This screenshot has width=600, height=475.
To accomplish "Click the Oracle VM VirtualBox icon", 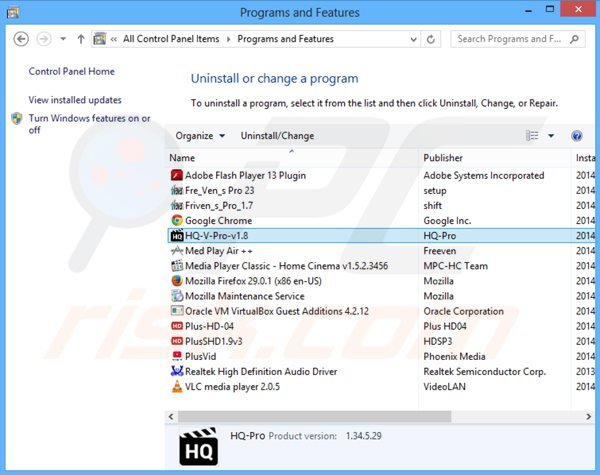I will [176, 311].
